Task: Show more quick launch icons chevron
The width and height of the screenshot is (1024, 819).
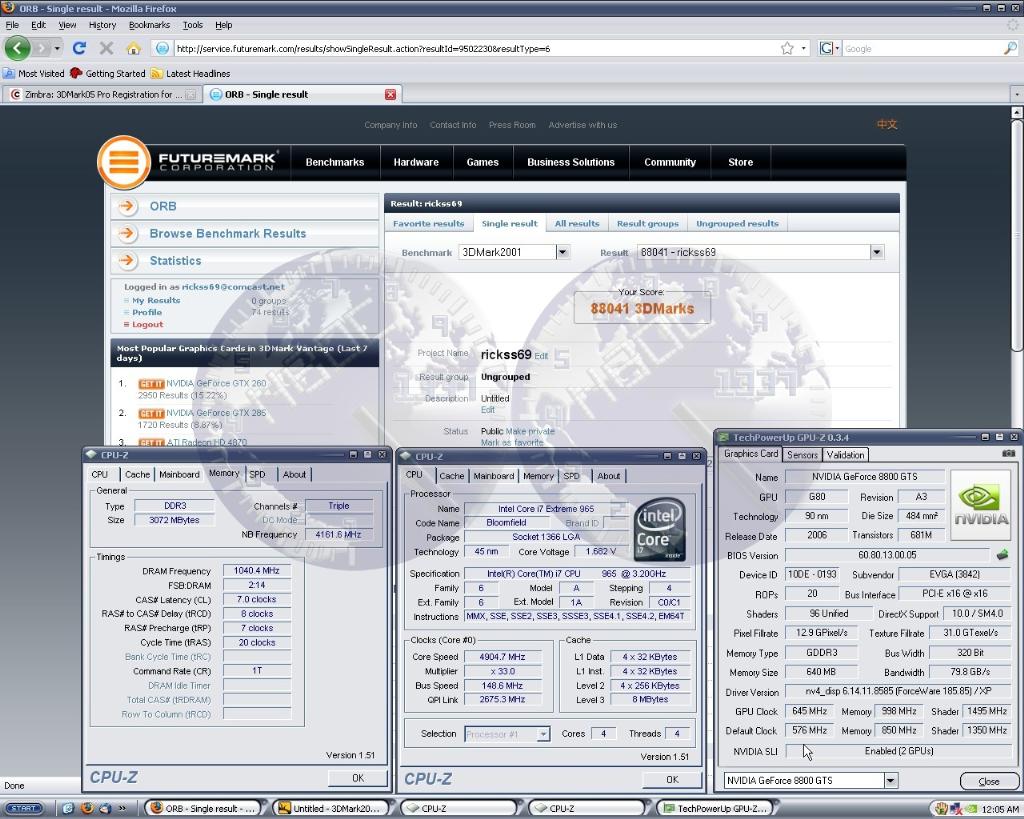Action: point(121,809)
